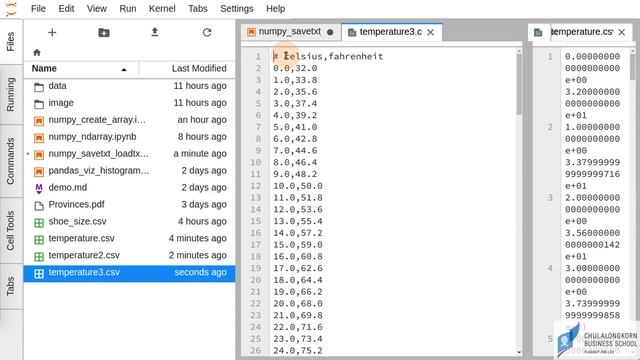Click the image folder icon

39,104
